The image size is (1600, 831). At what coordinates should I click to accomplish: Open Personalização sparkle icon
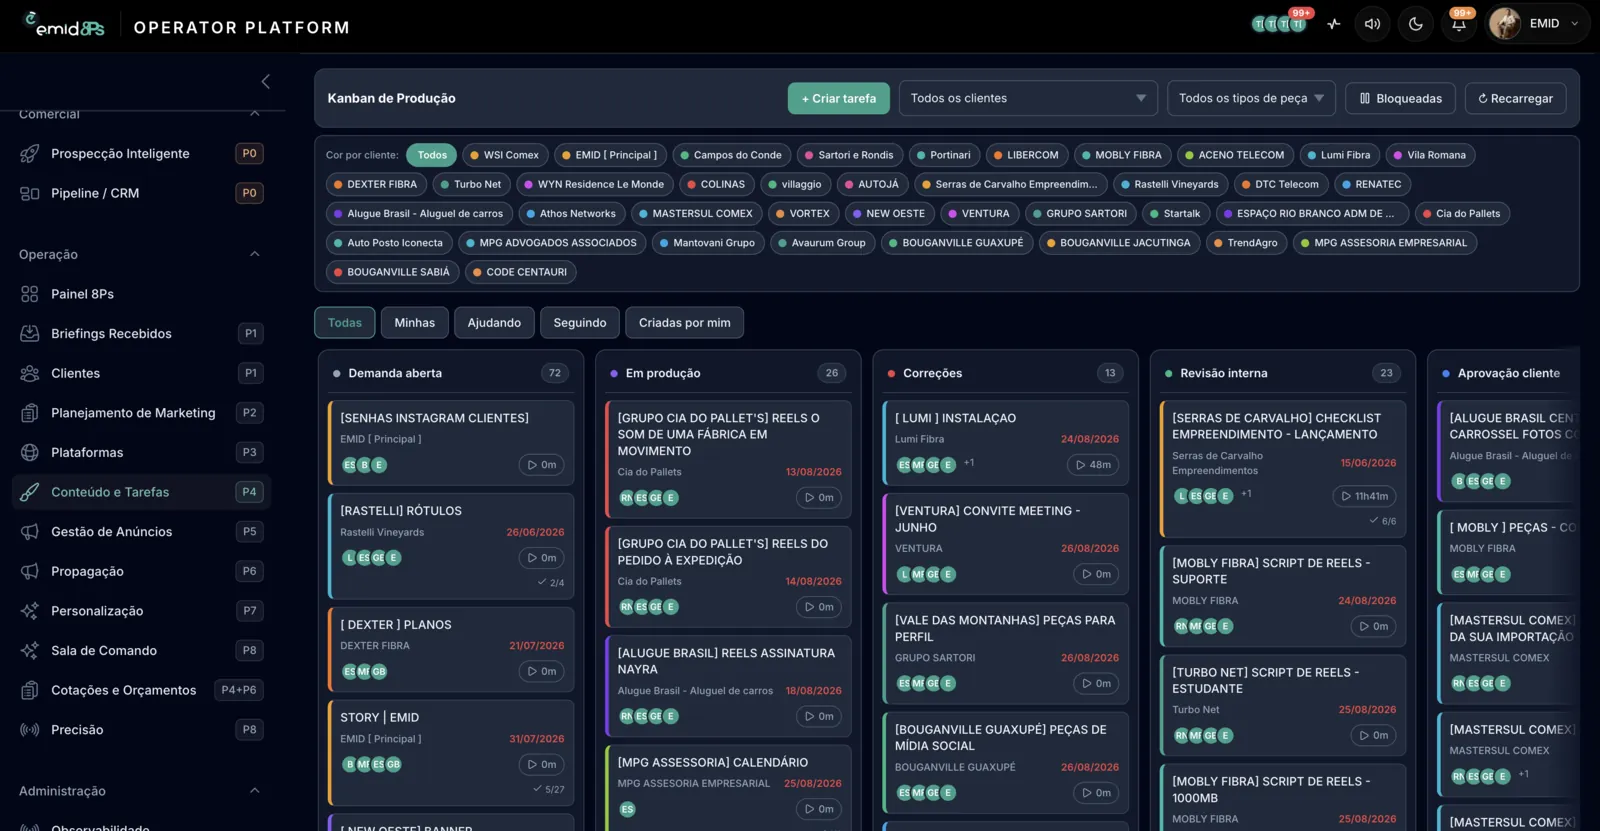click(30, 611)
